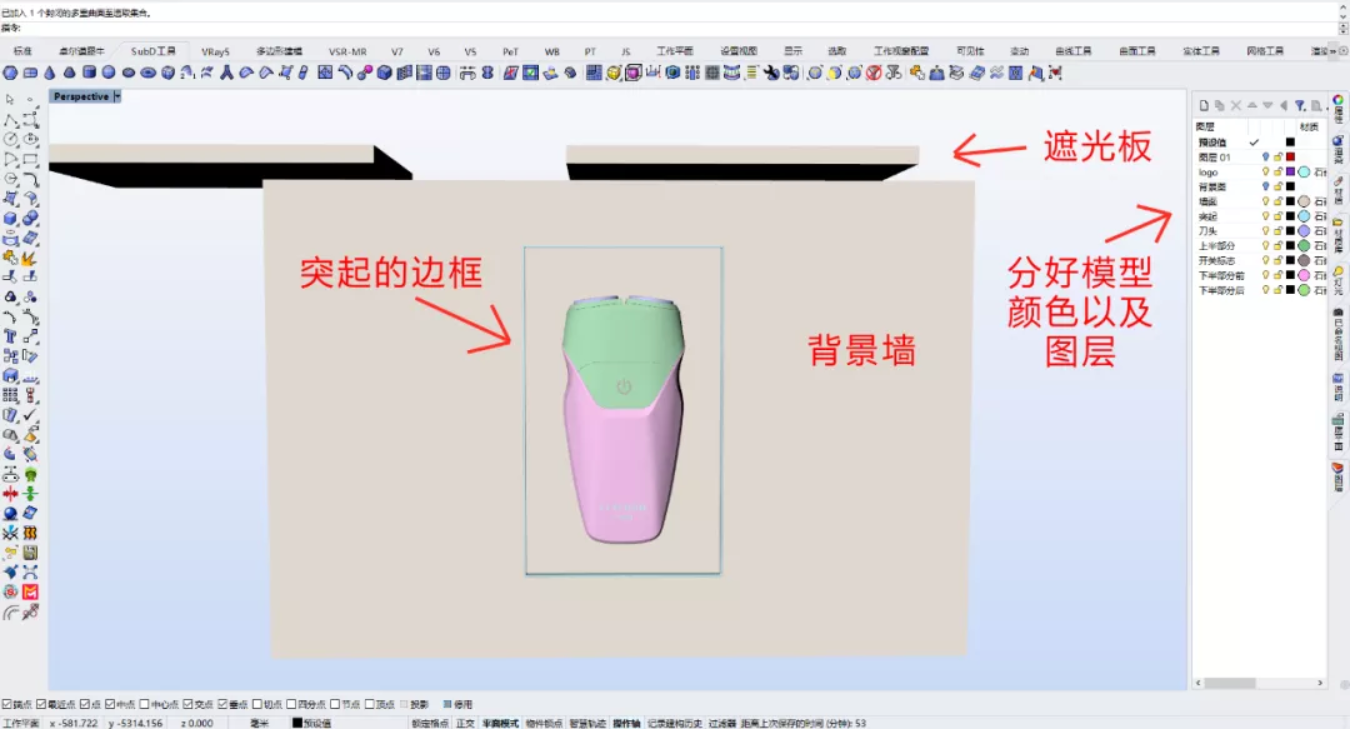The height and width of the screenshot is (729, 1350).
Task: Toggle 智慧轨迹 SmartTrack in status bar
Action: click(x=588, y=722)
